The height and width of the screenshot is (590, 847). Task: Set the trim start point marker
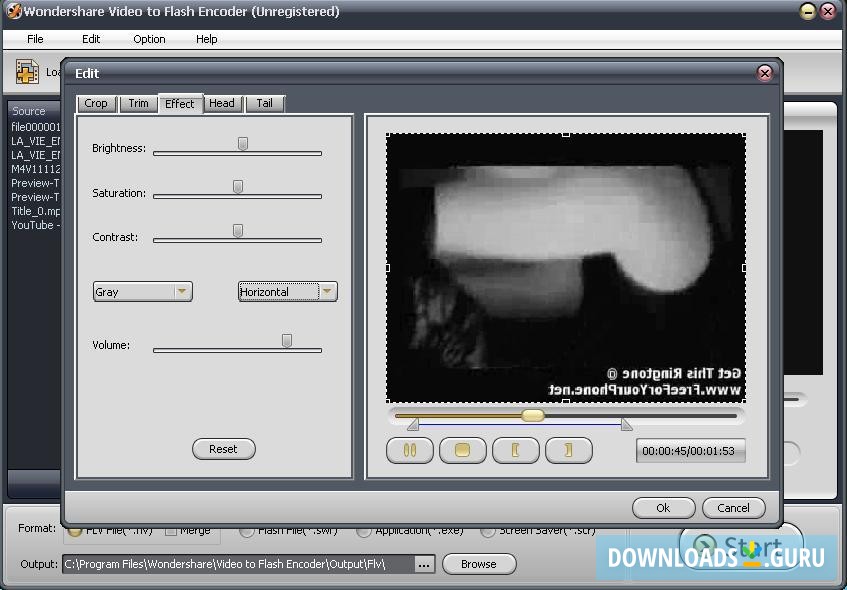(516, 450)
